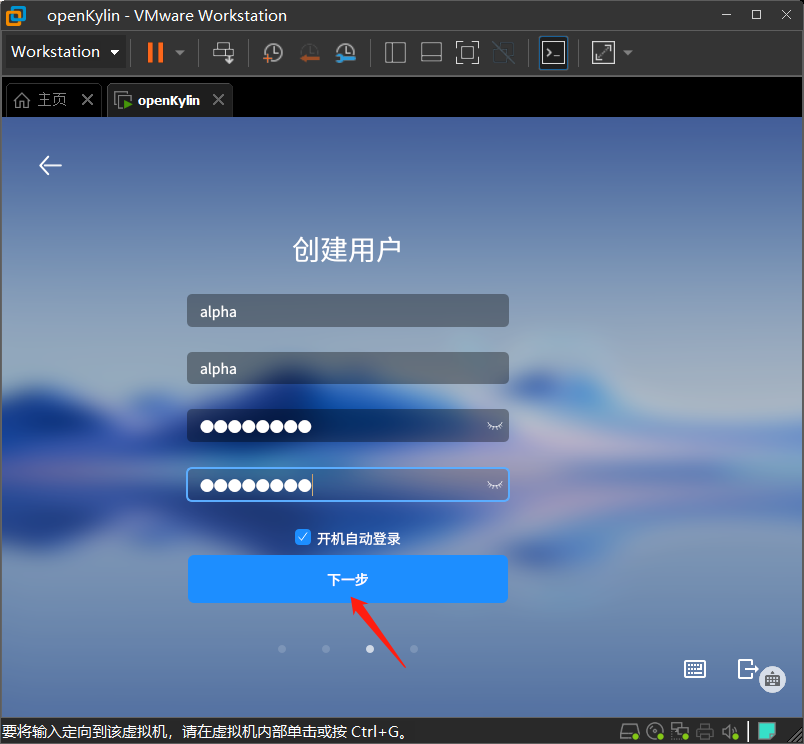
Task: Click the disabled Unity mode icon
Action: (503, 52)
